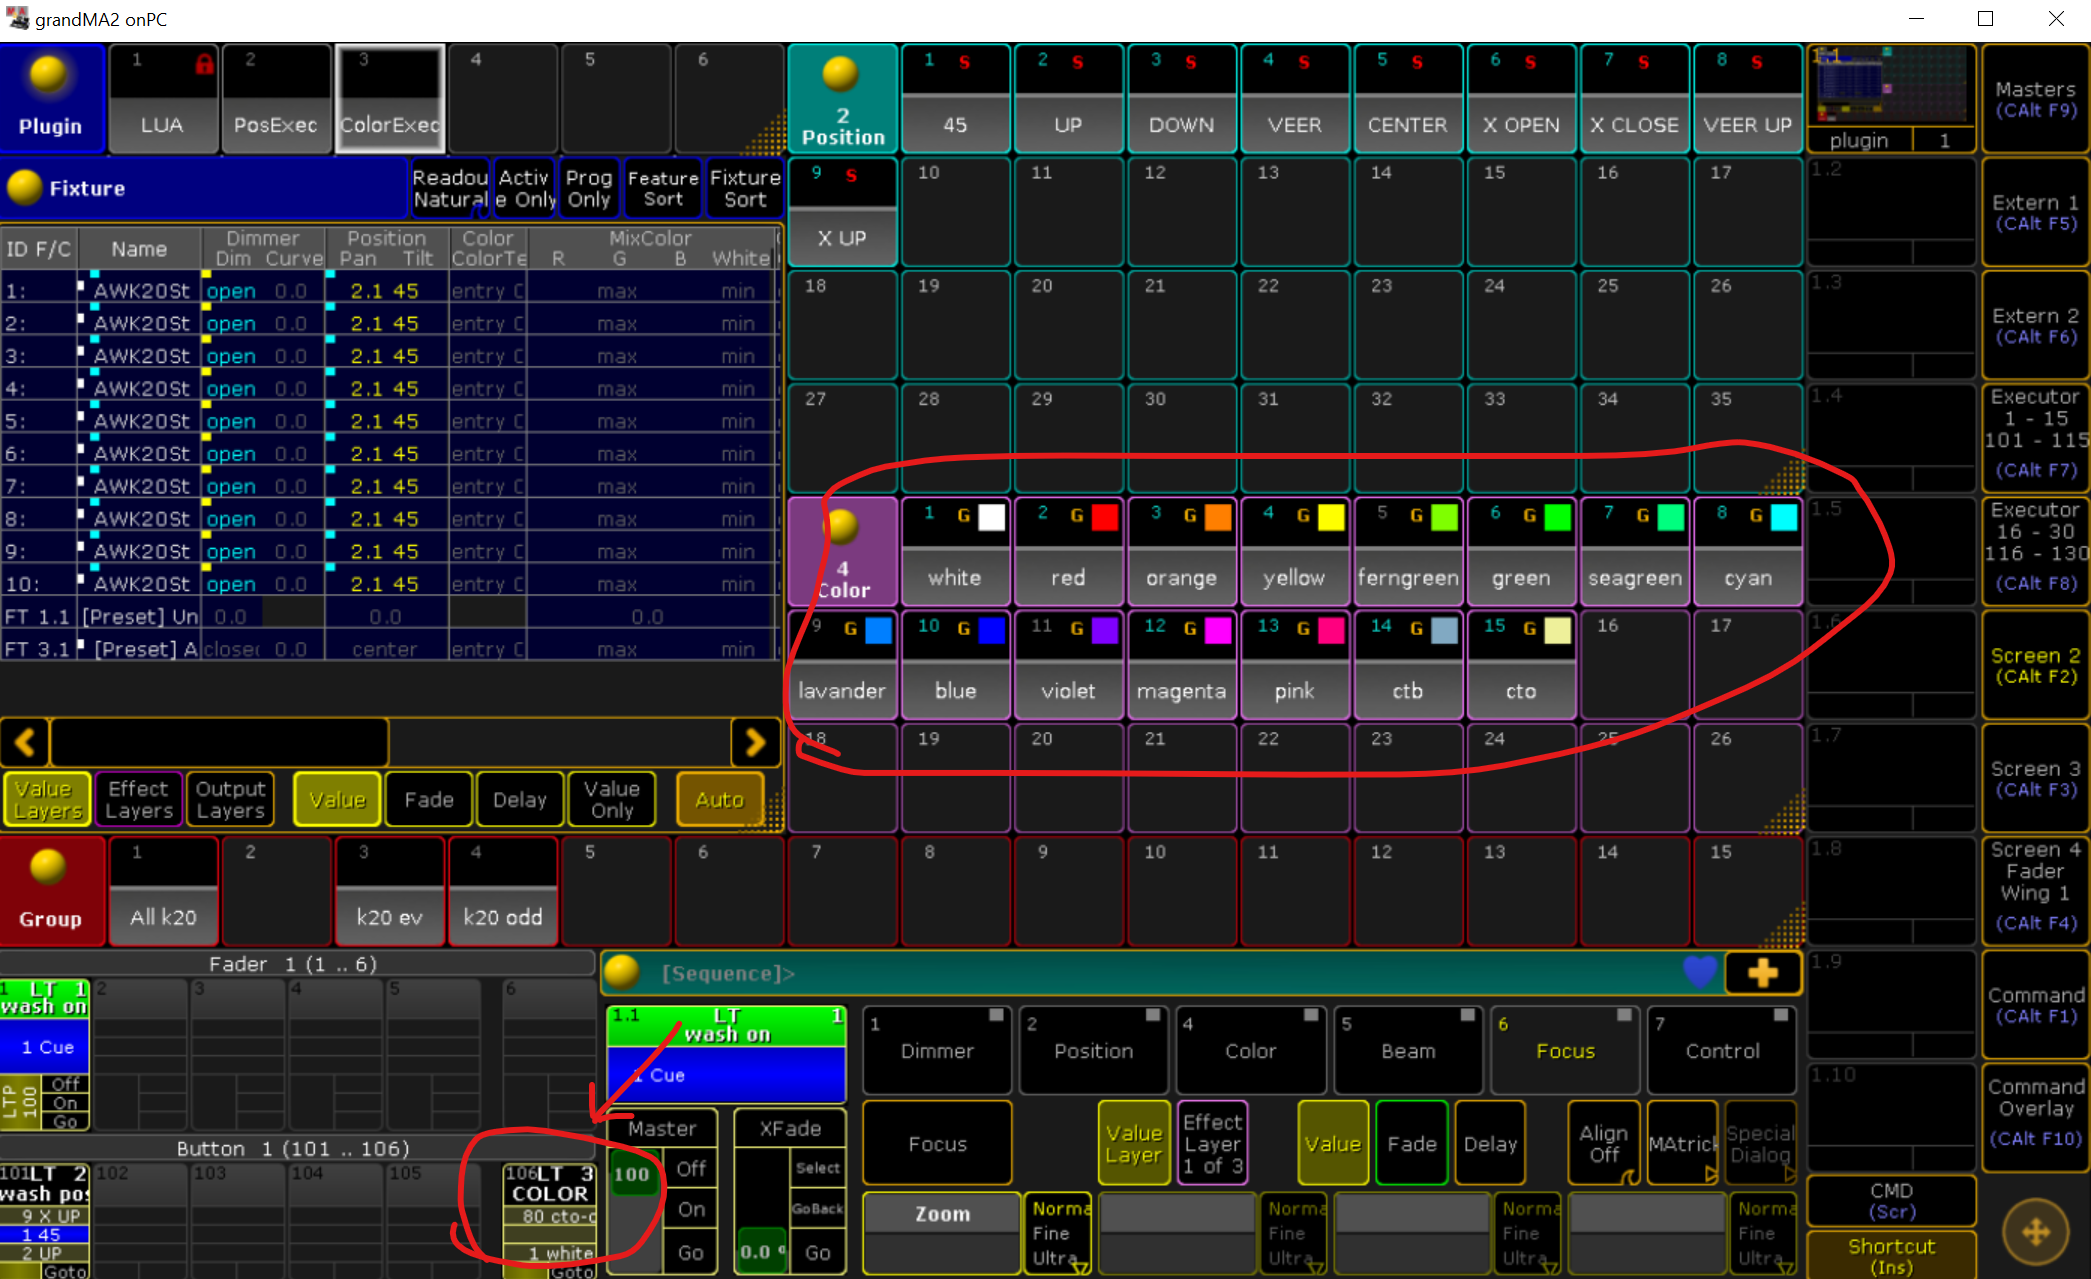Viewport: 2091px width, 1279px height.
Task: Enable the Value Only layer button
Action: click(611, 799)
